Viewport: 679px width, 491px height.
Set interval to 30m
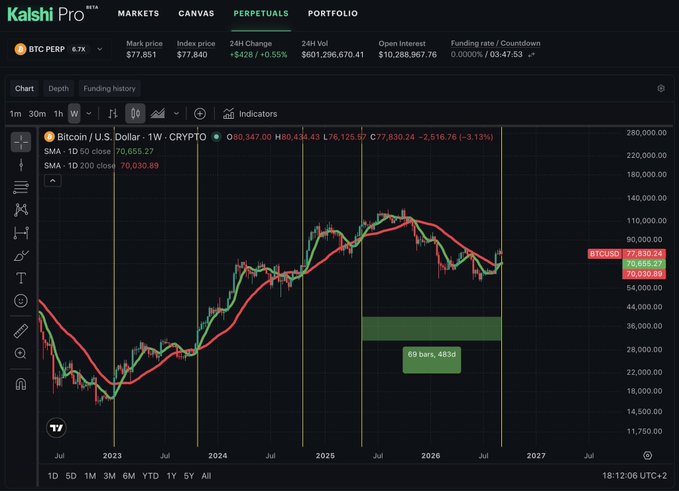click(37, 114)
